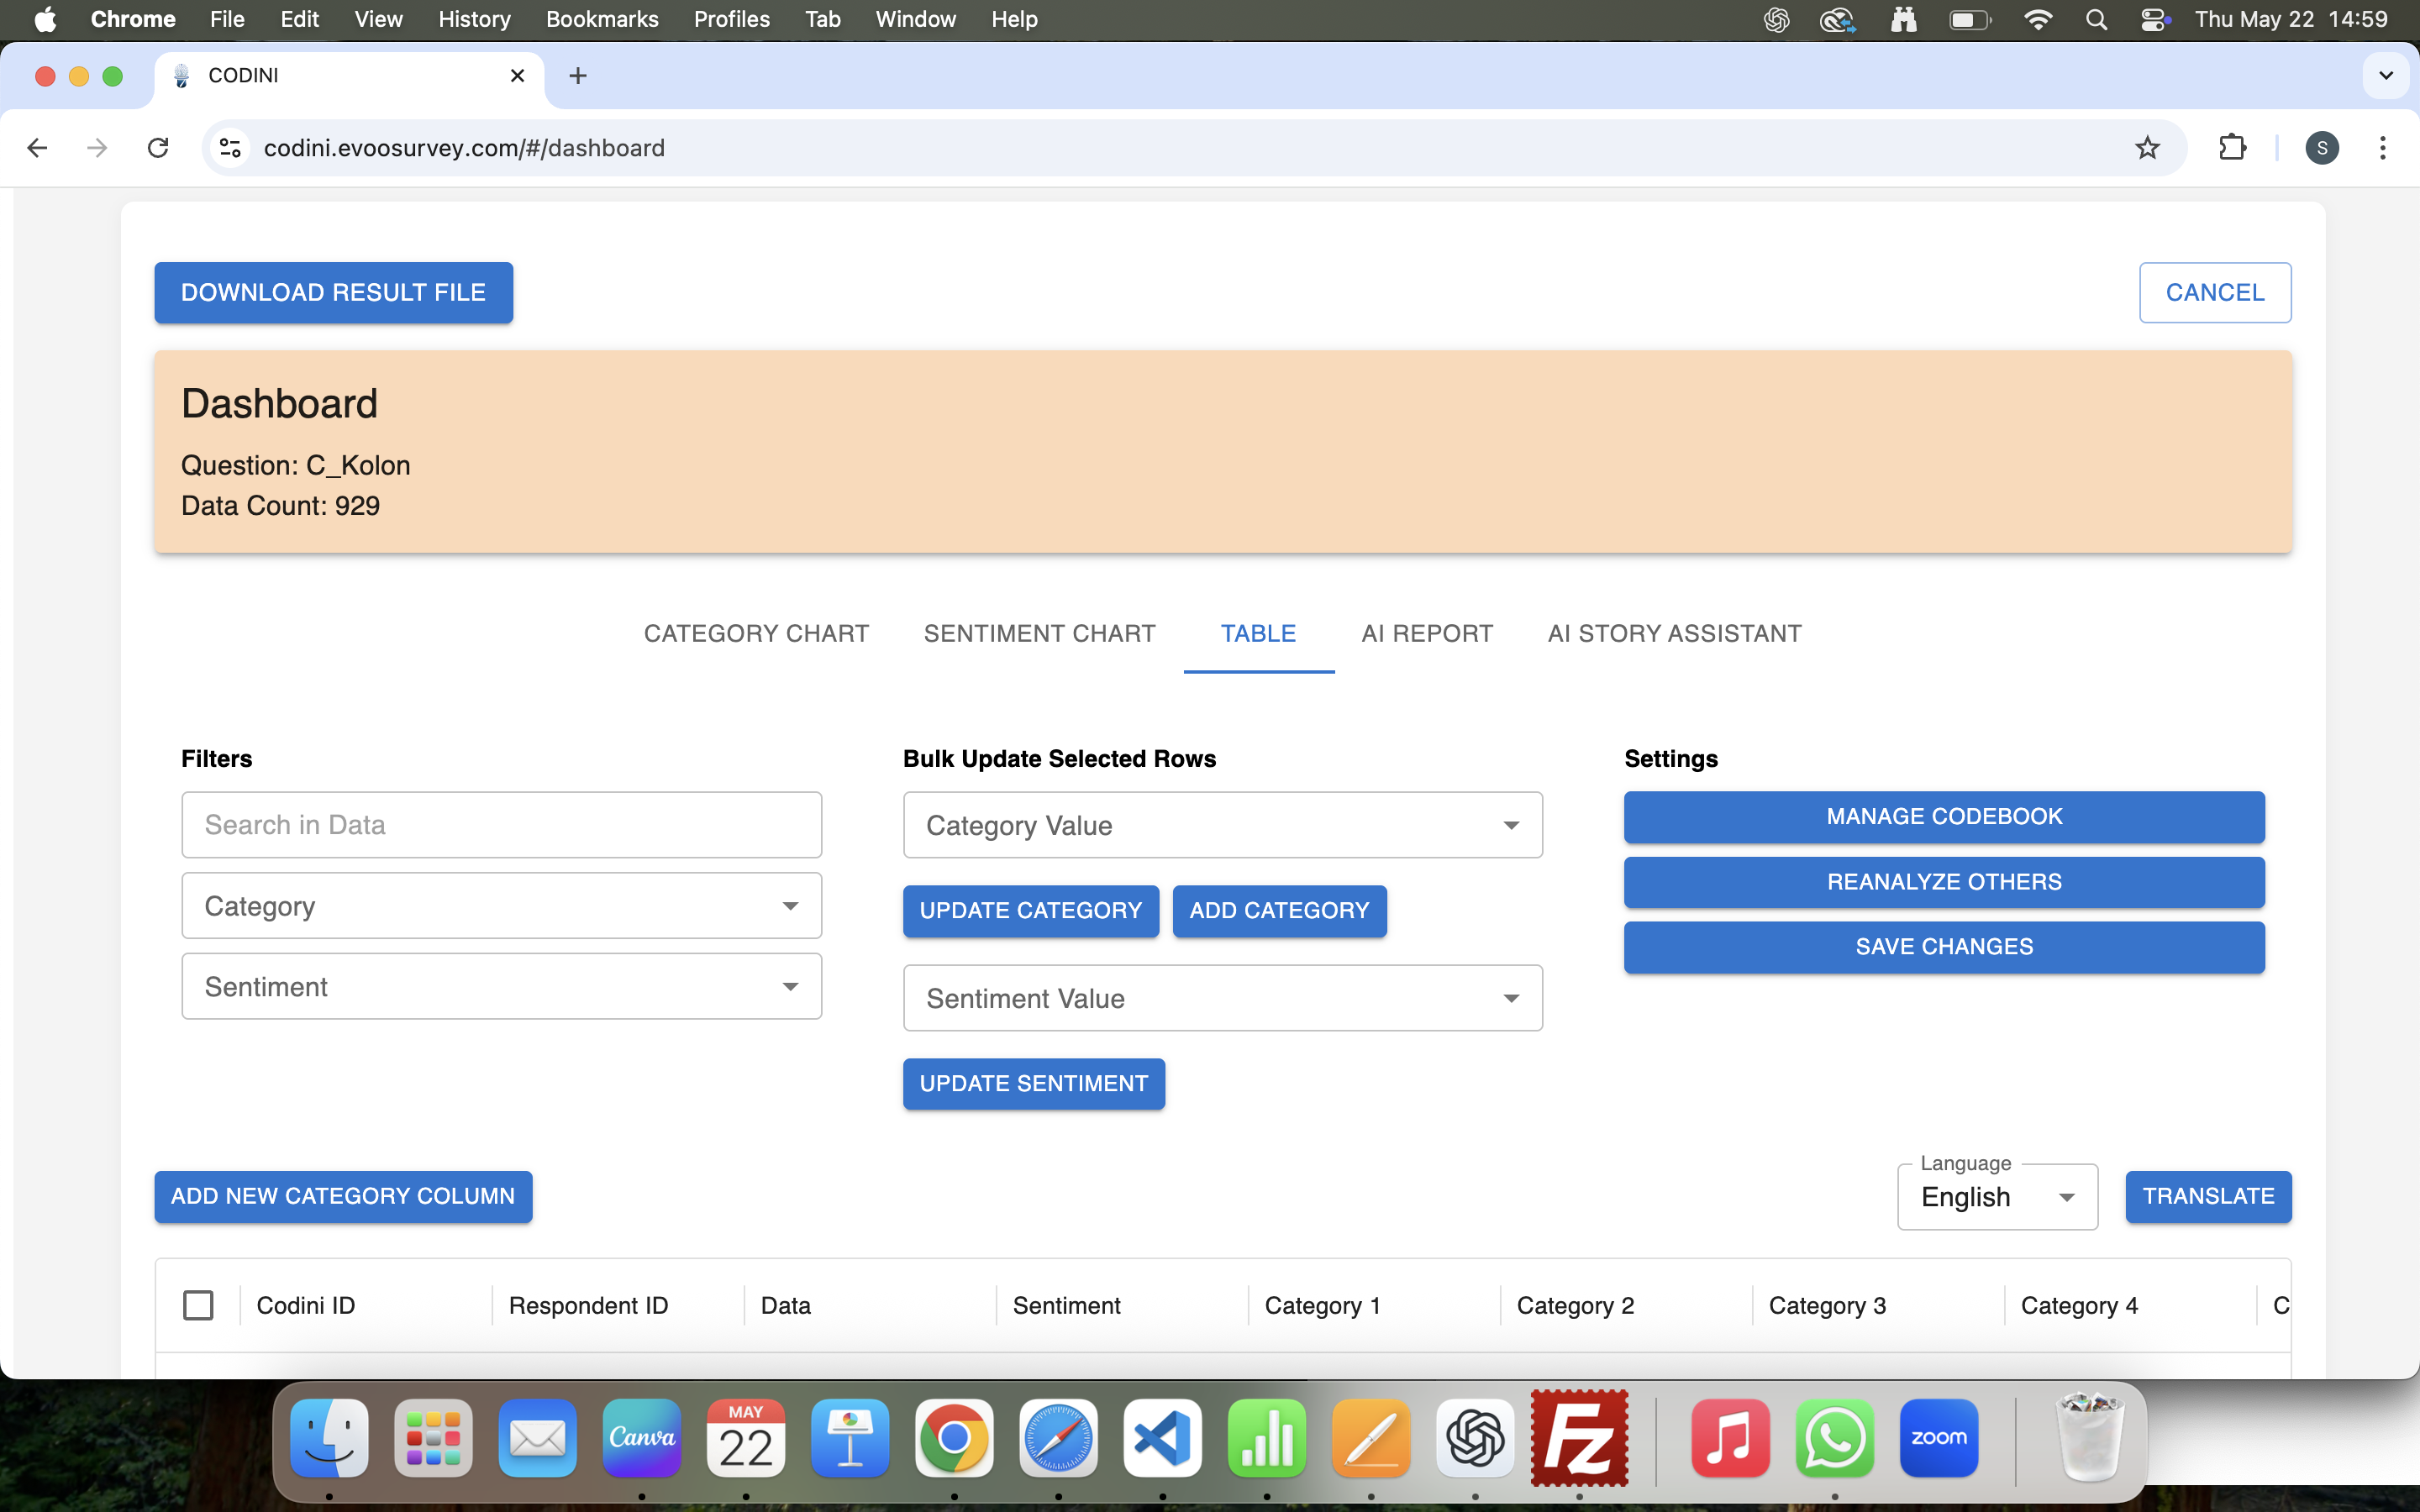Open Visual Studio Code in the dock
Viewport: 2420px width, 1512px height.
(1162, 1439)
